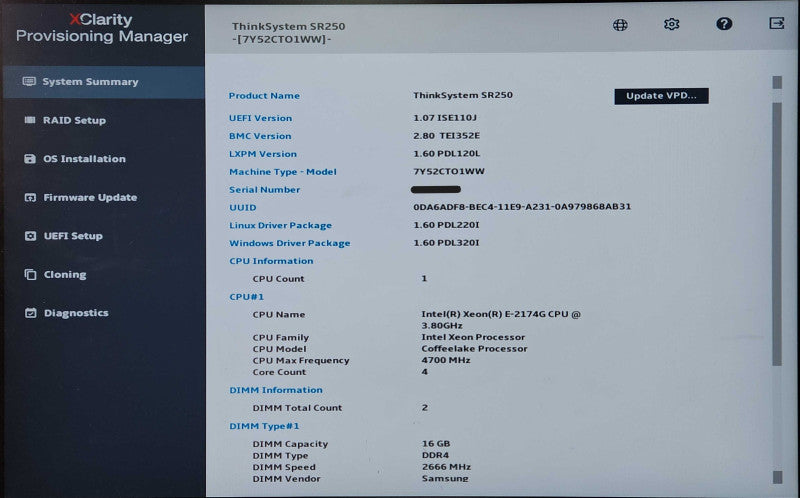The height and width of the screenshot is (498, 800).
Task: Click the Samsung vendor value
Action: pyautogui.click(x=445, y=479)
